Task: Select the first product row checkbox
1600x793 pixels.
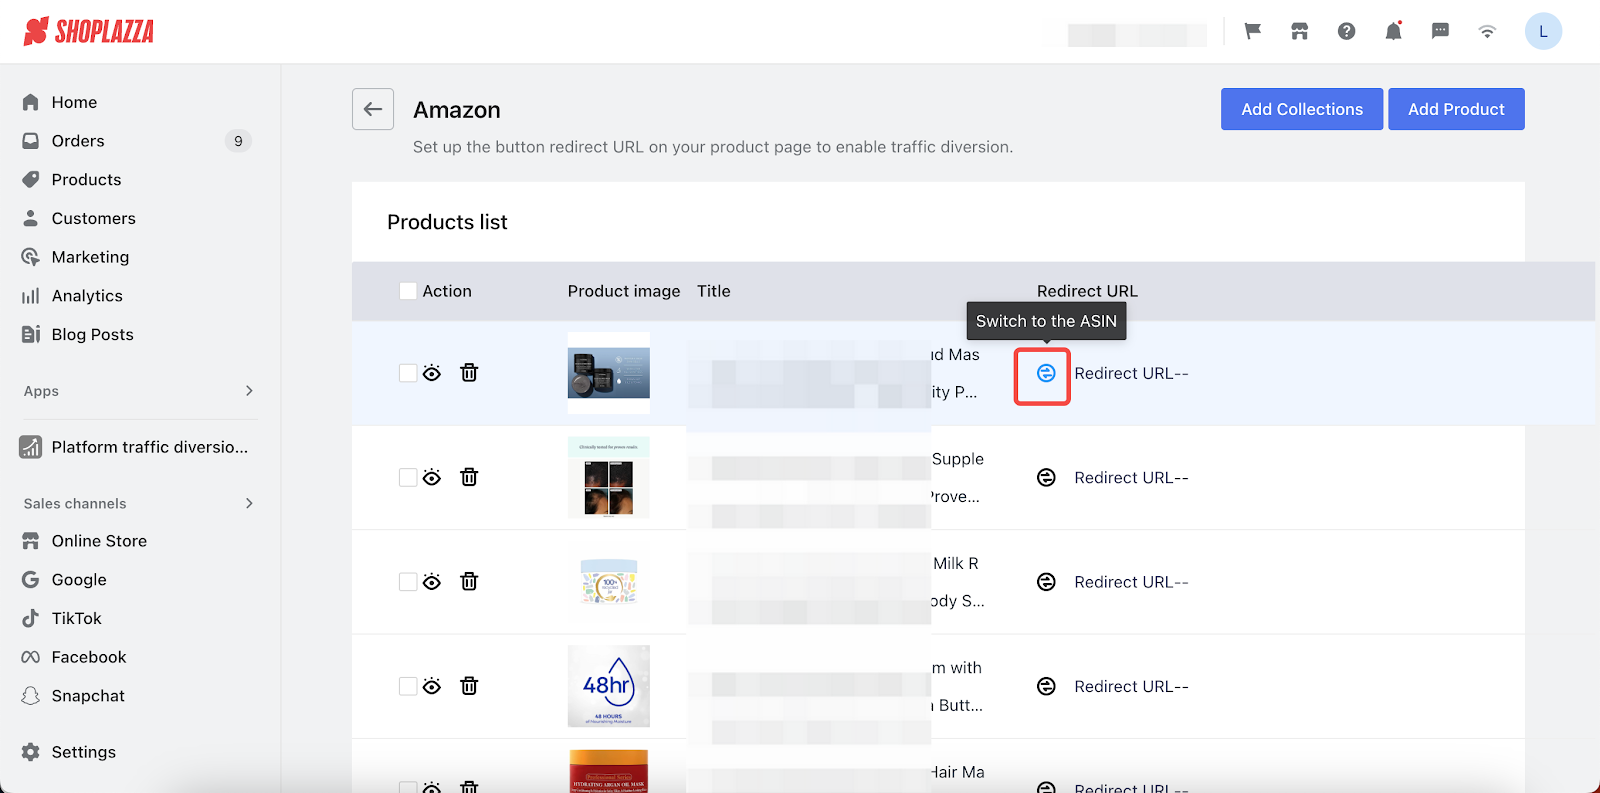Action: (x=408, y=373)
